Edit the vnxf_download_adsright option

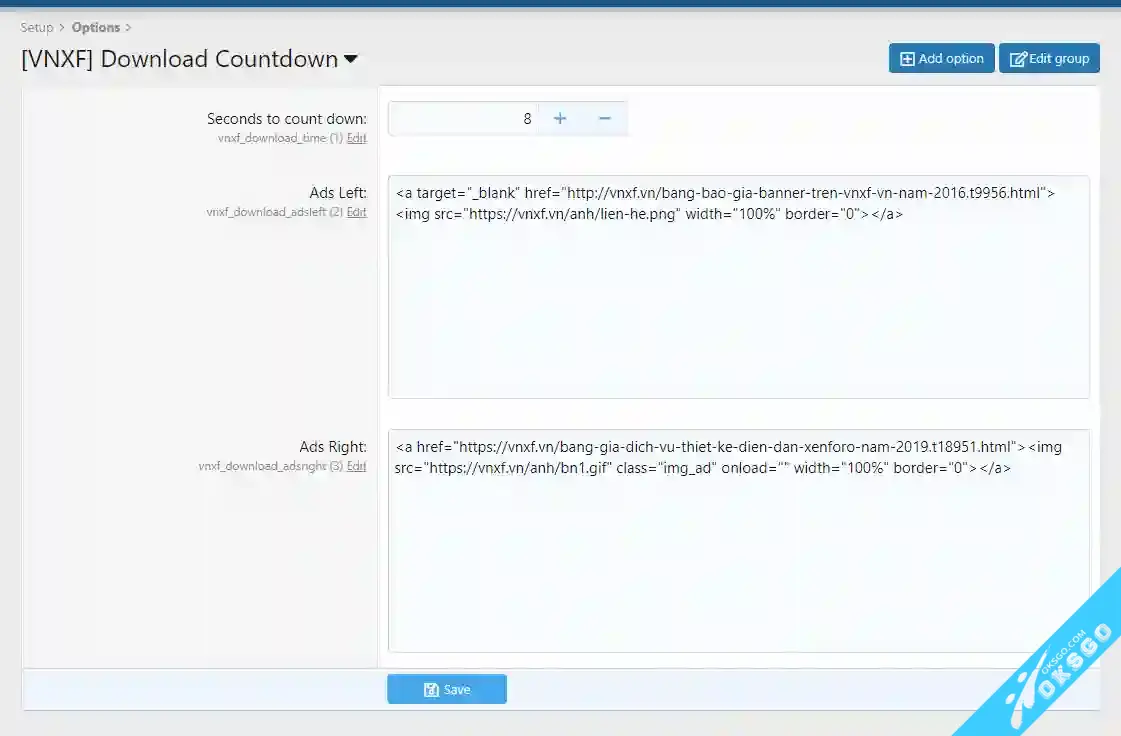click(x=356, y=466)
